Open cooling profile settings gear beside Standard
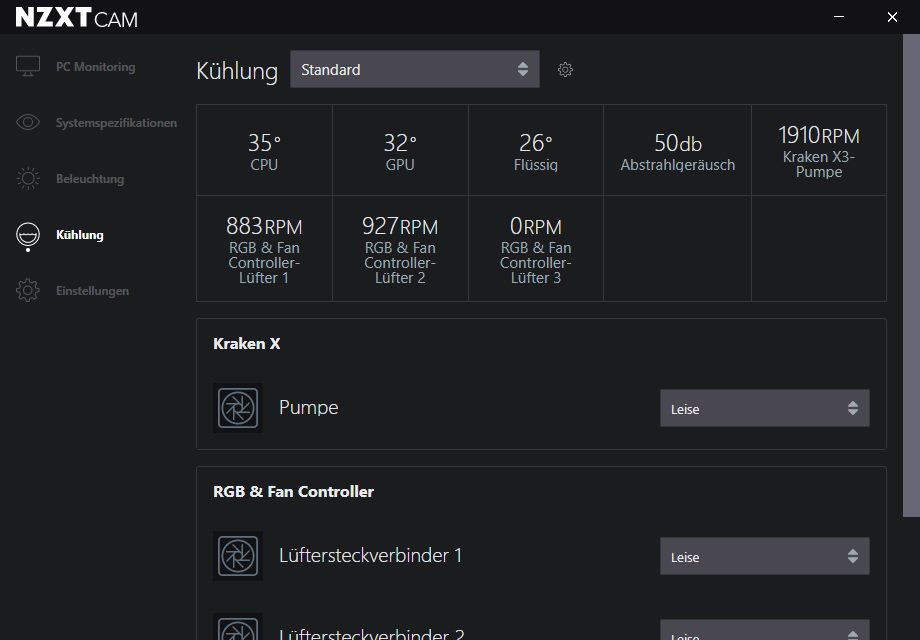This screenshot has width=920, height=640. (565, 70)
